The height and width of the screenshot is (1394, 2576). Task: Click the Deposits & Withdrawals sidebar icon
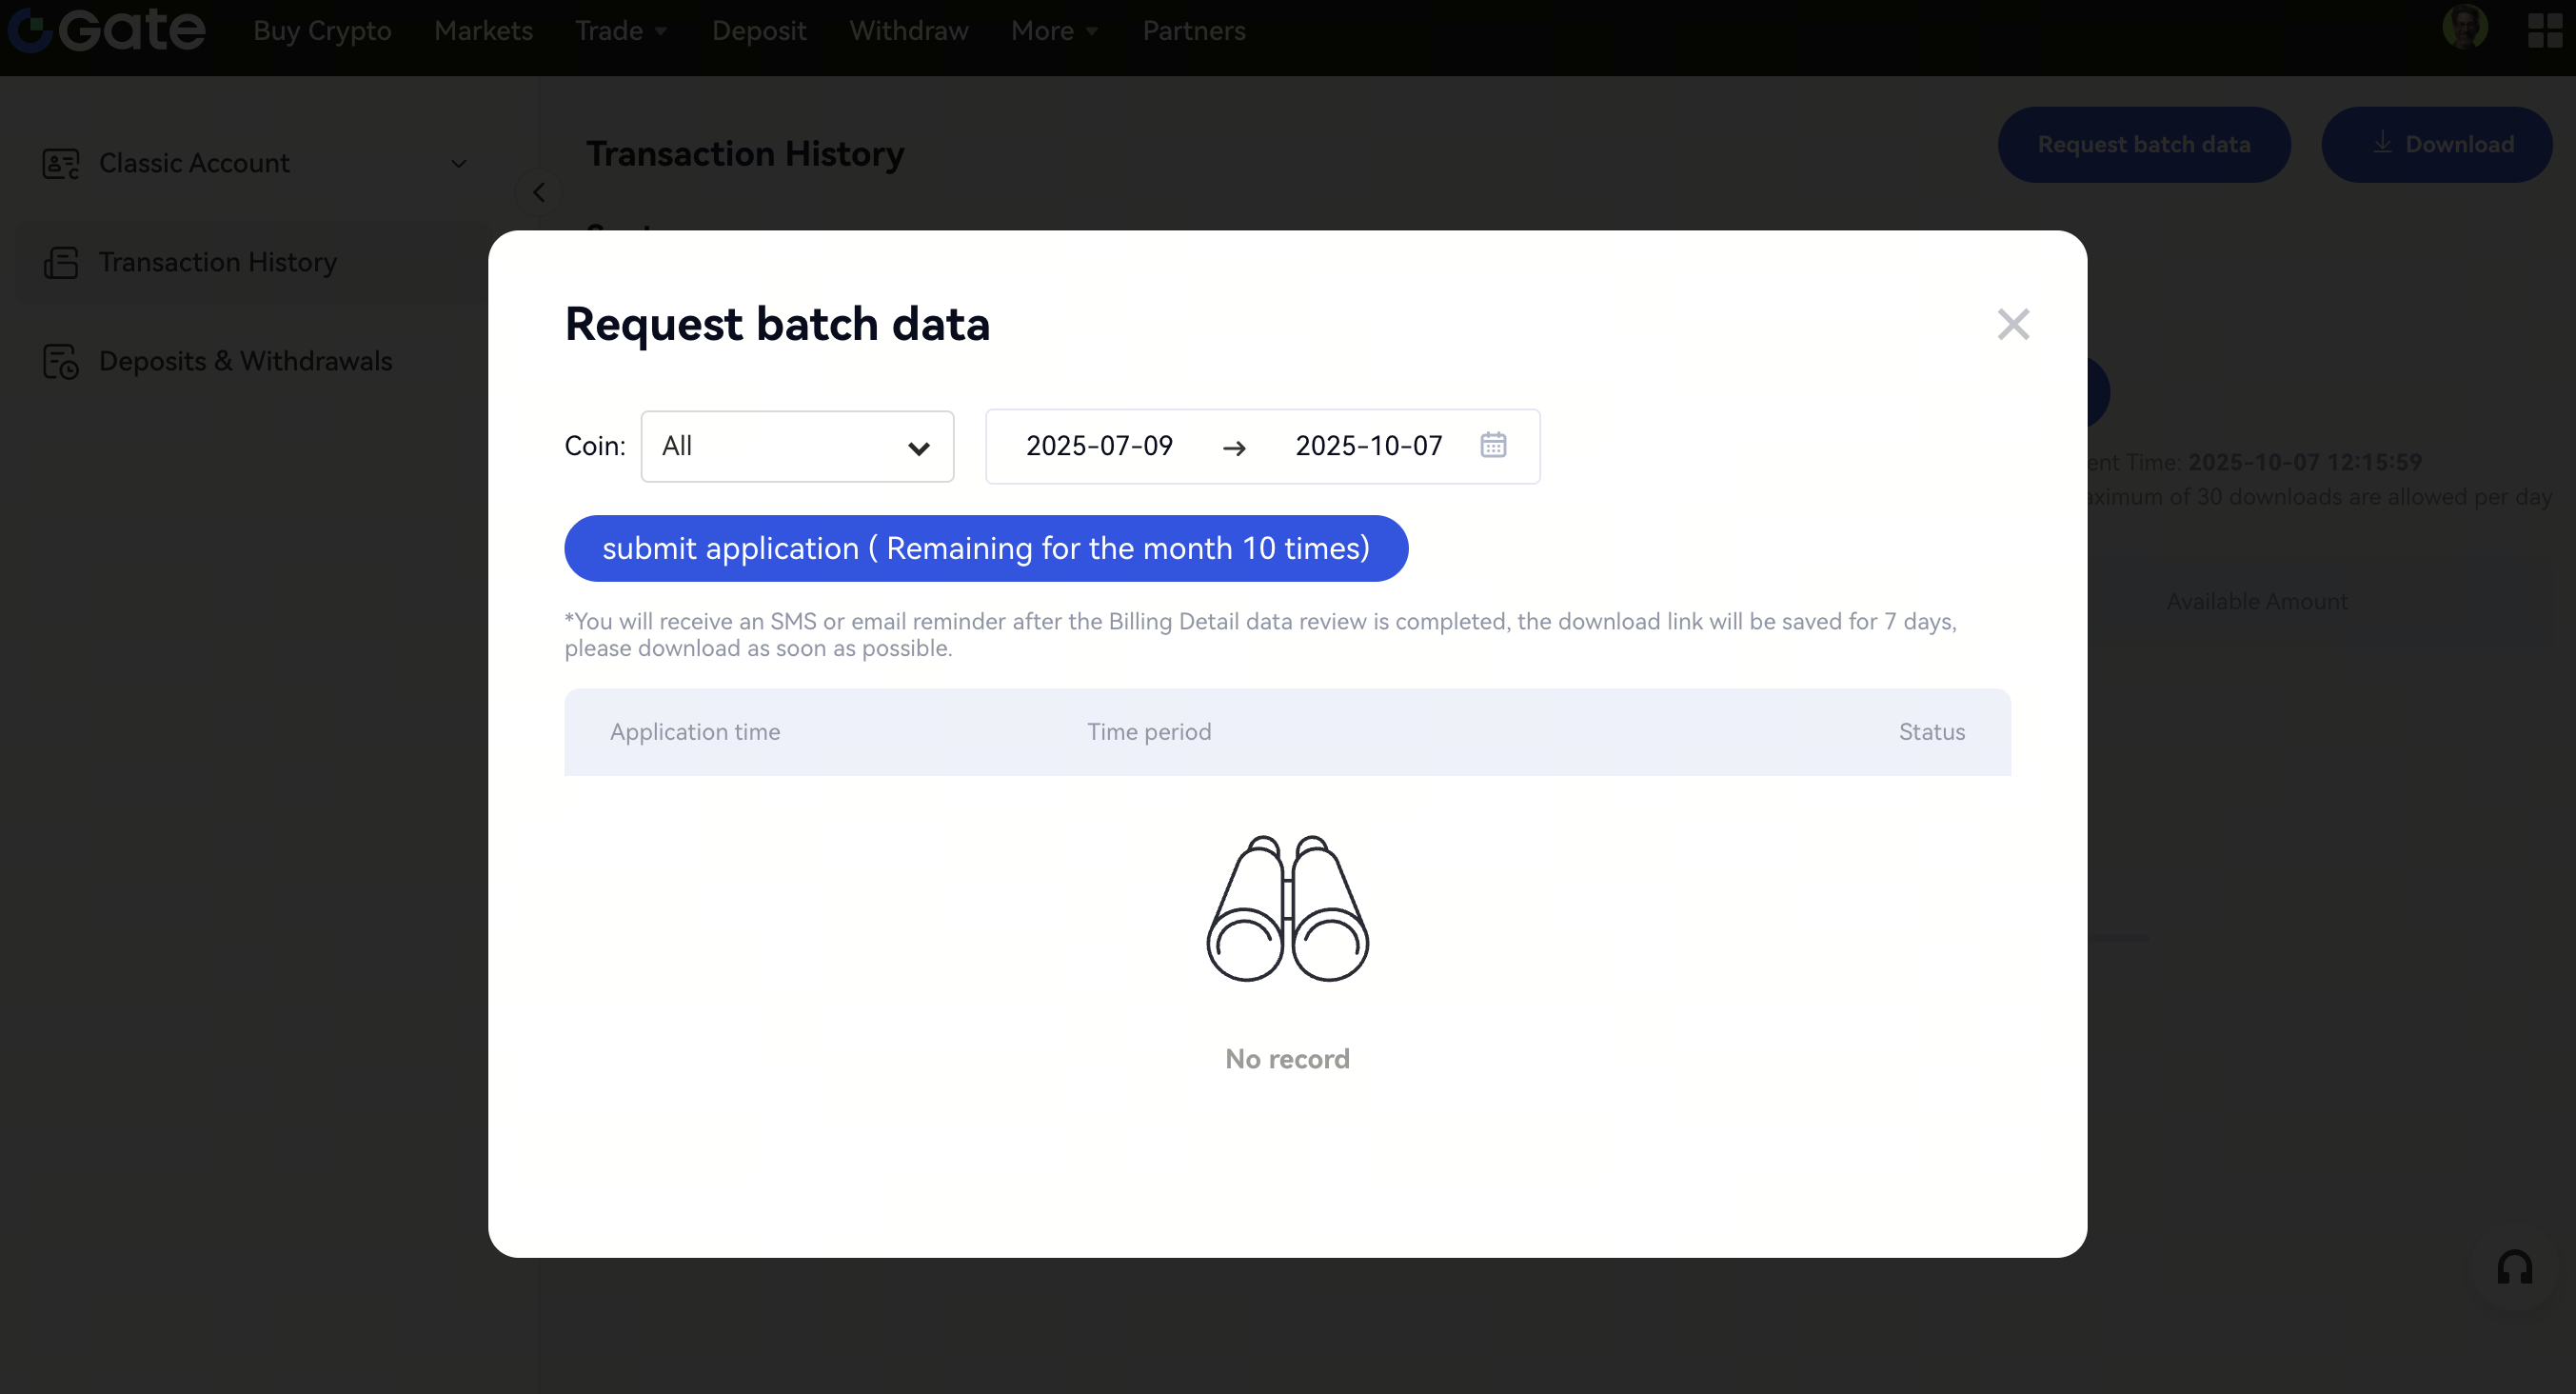[x=60, y=361]
